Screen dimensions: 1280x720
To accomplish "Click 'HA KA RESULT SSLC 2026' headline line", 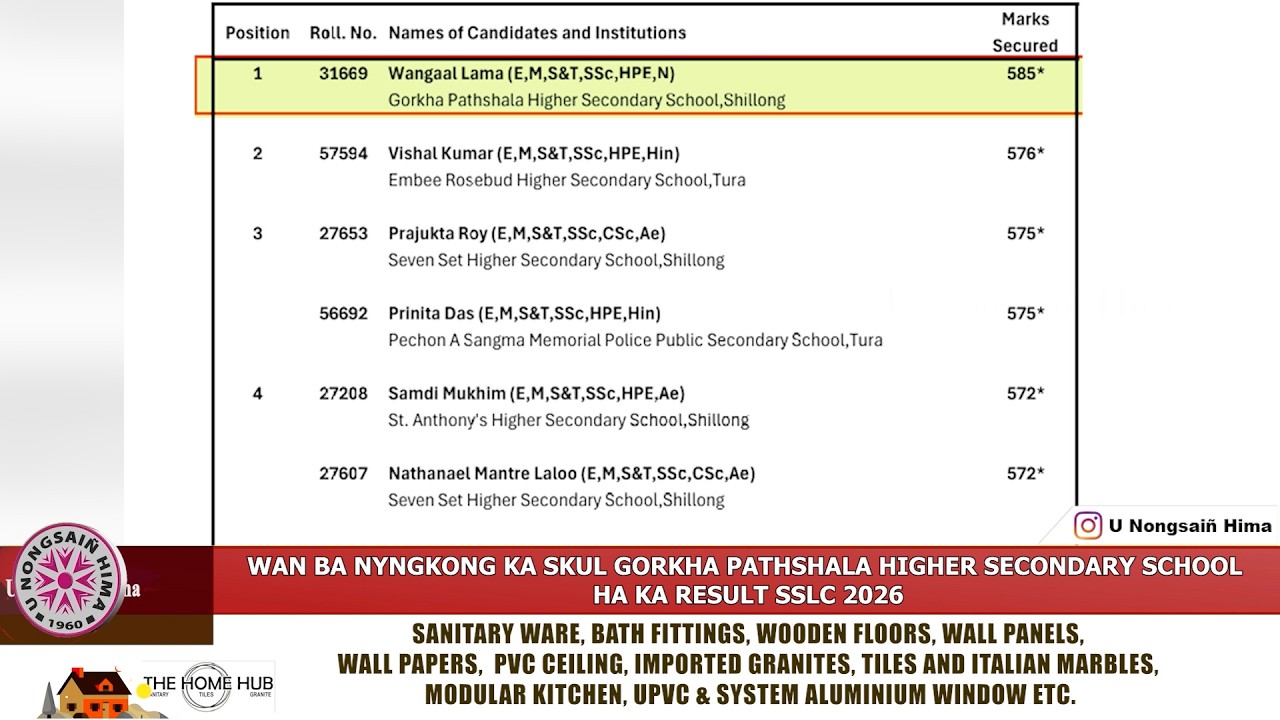I will 748,596.
